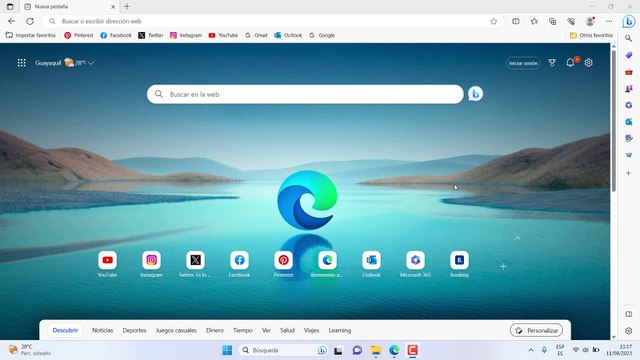Image resolution: width=640 pixels, height=360 pixels.
Task: Click the taskbar Búsqueda search box
Action: coord(284,350)
